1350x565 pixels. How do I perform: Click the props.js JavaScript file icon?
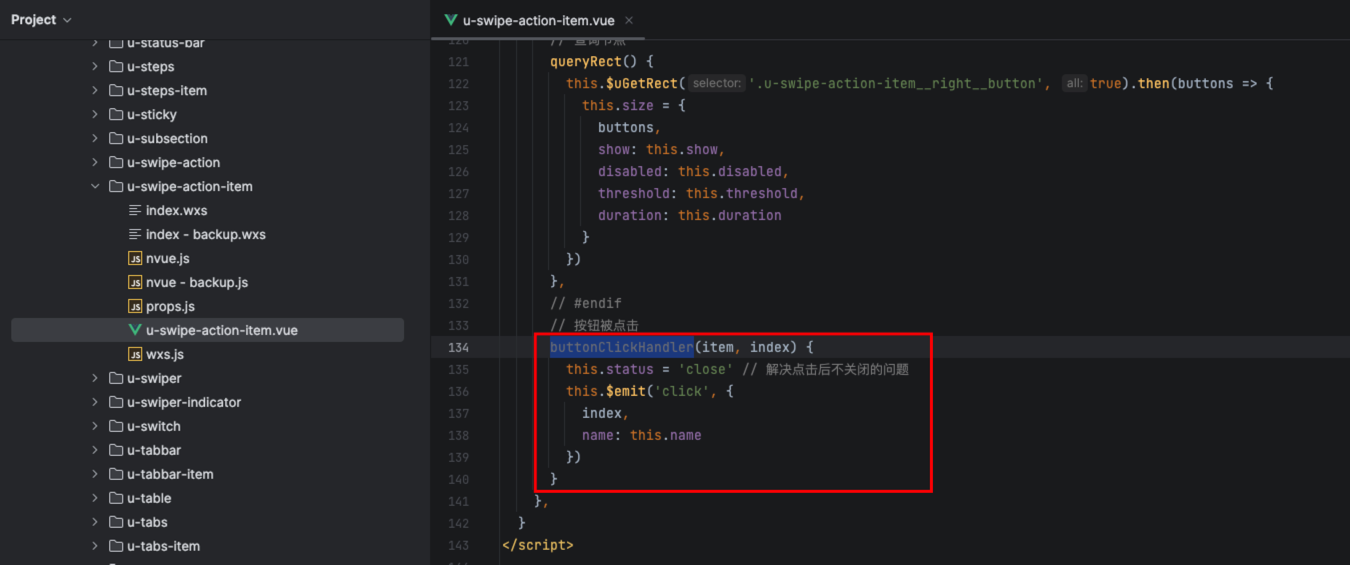tap(135, 306)
